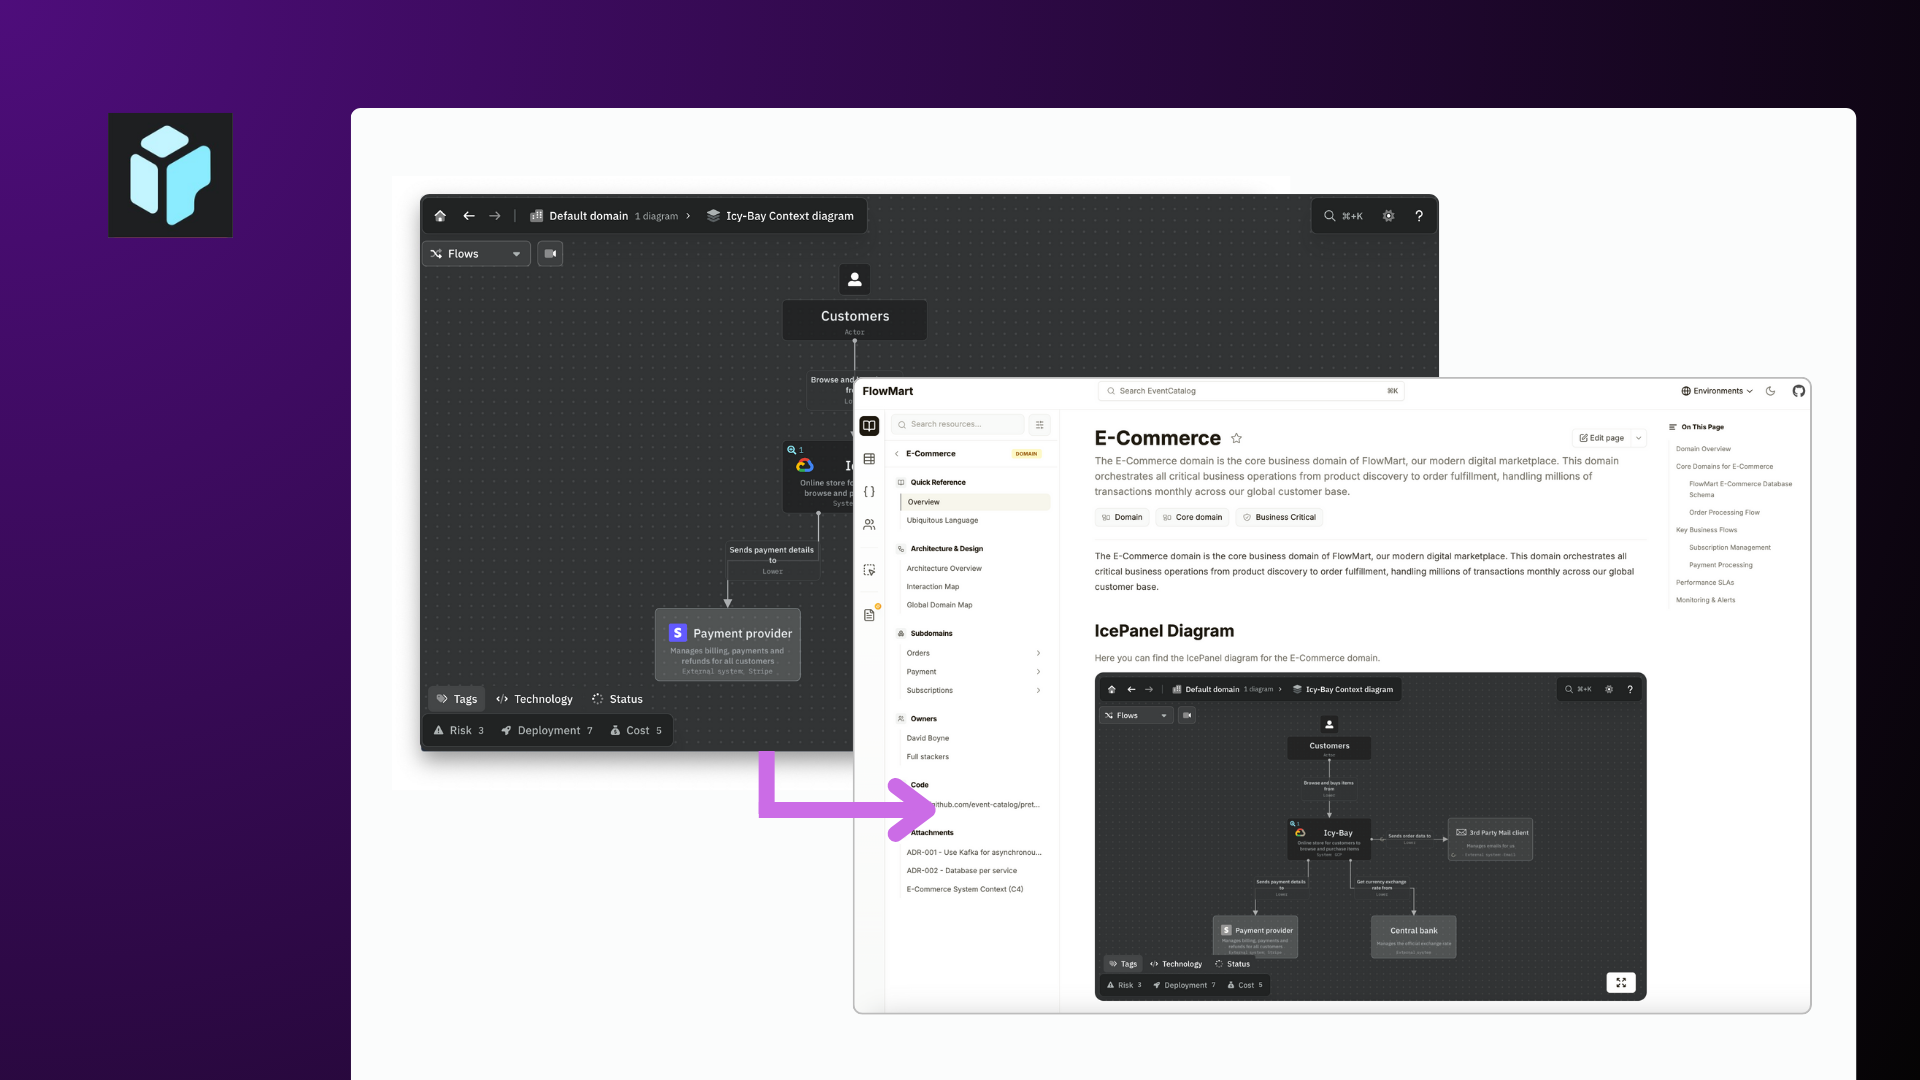Open the Flows dropdown
Viewport: 1920px width, 1080px height.
coord(476,254)
